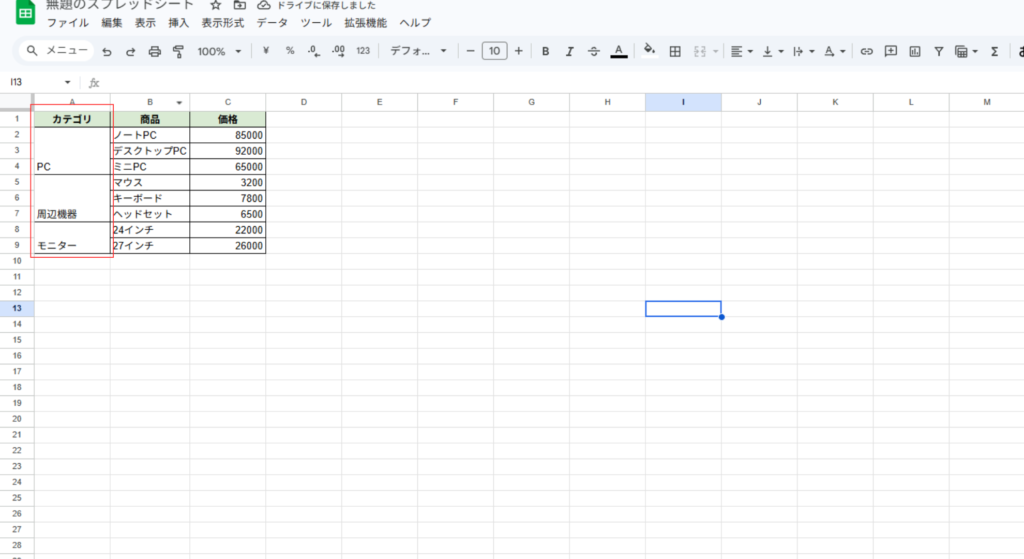Open the データ menu
The image size is (1024, 559).
pyautogui.click(x=272, y=22)
